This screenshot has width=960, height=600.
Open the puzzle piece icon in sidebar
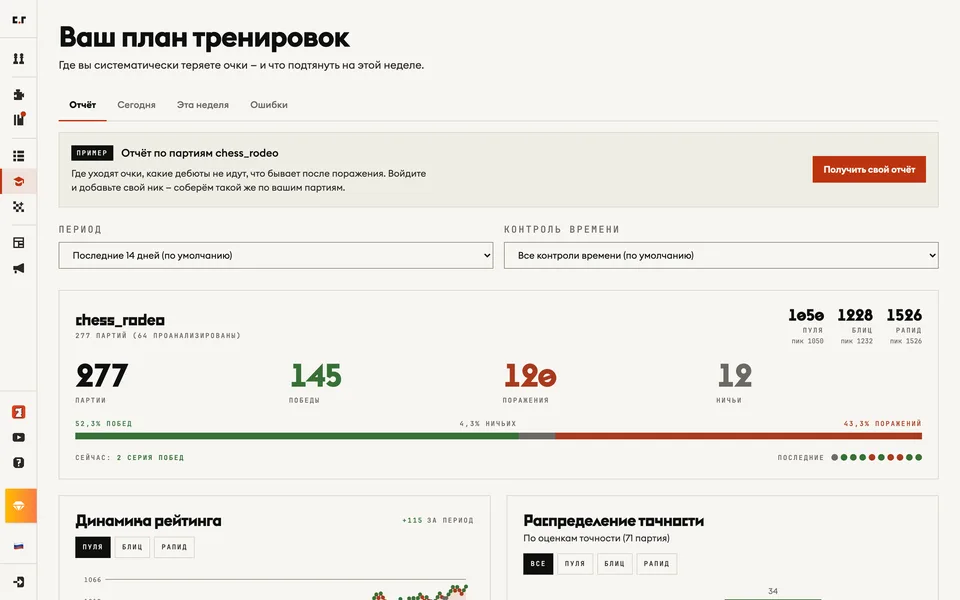coord(19,94)
